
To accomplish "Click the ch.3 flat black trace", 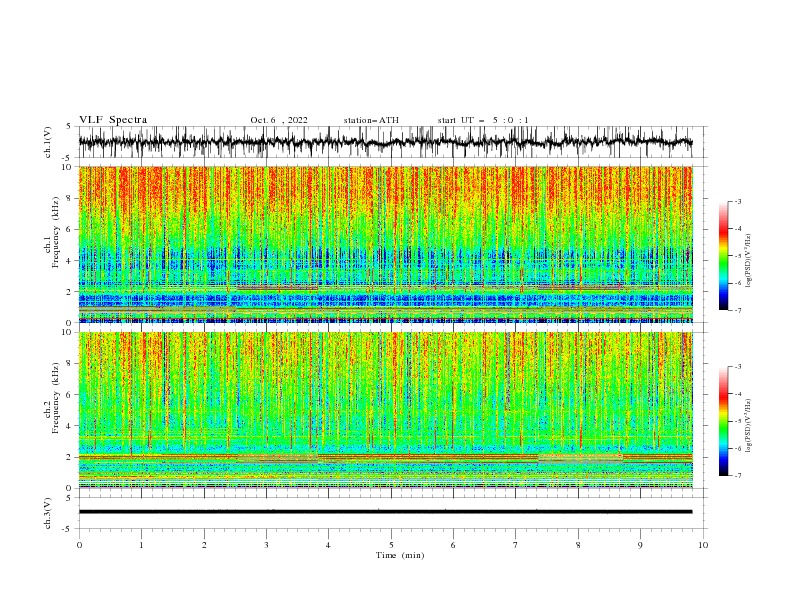I will point(385,512).
